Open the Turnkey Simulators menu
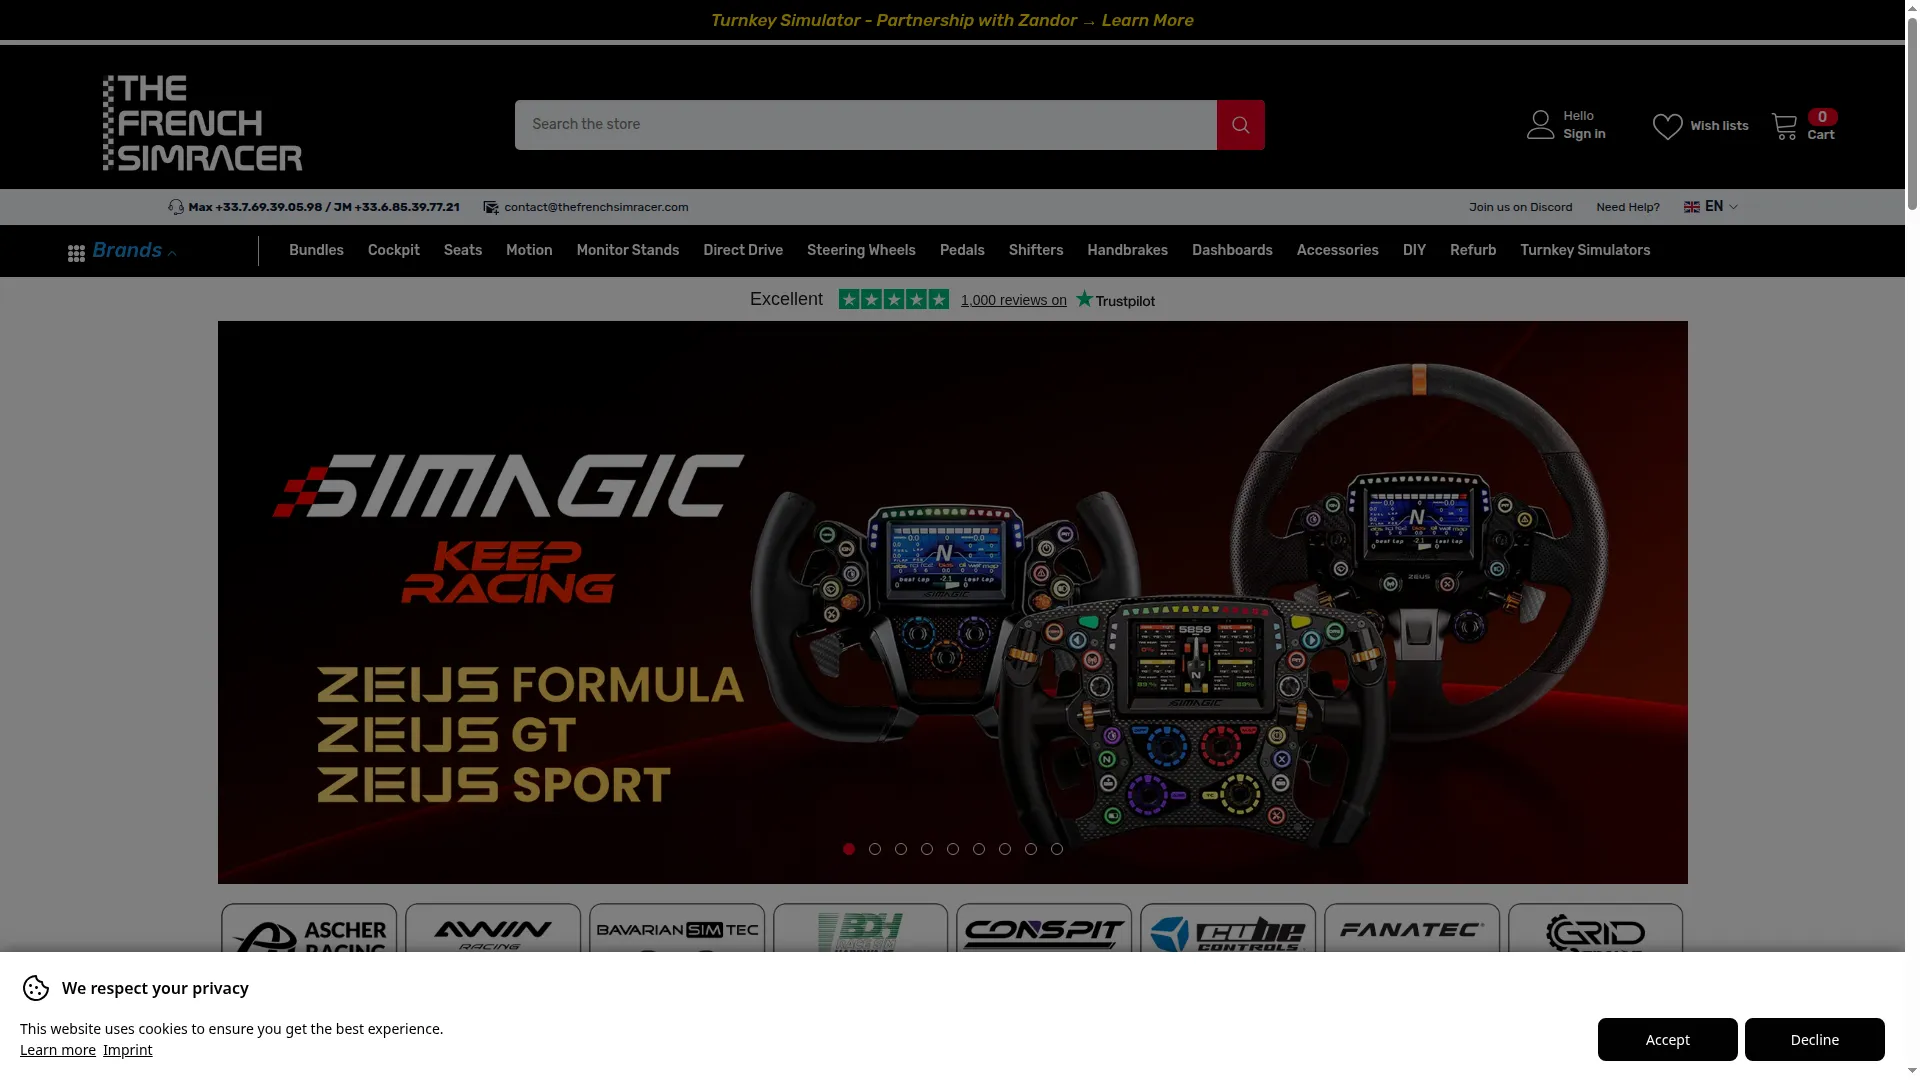The width and height of the screenshot is (1920, 1080). [1585, 251]
